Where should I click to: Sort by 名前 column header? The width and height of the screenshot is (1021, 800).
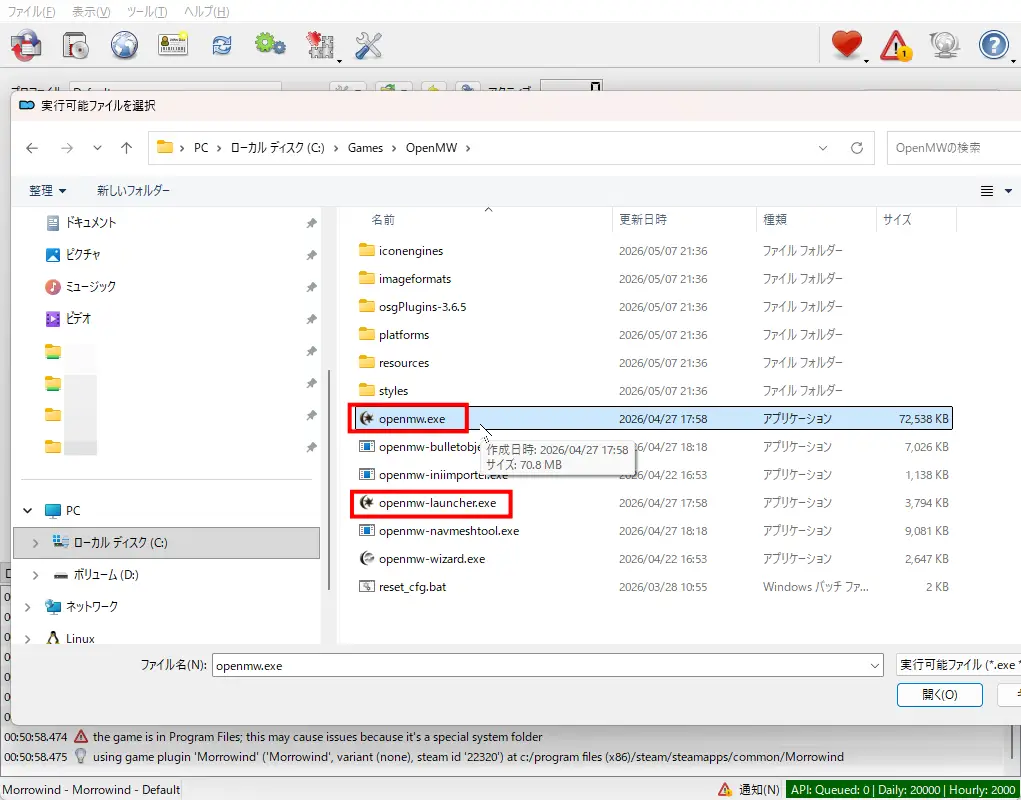coord(383,220)
